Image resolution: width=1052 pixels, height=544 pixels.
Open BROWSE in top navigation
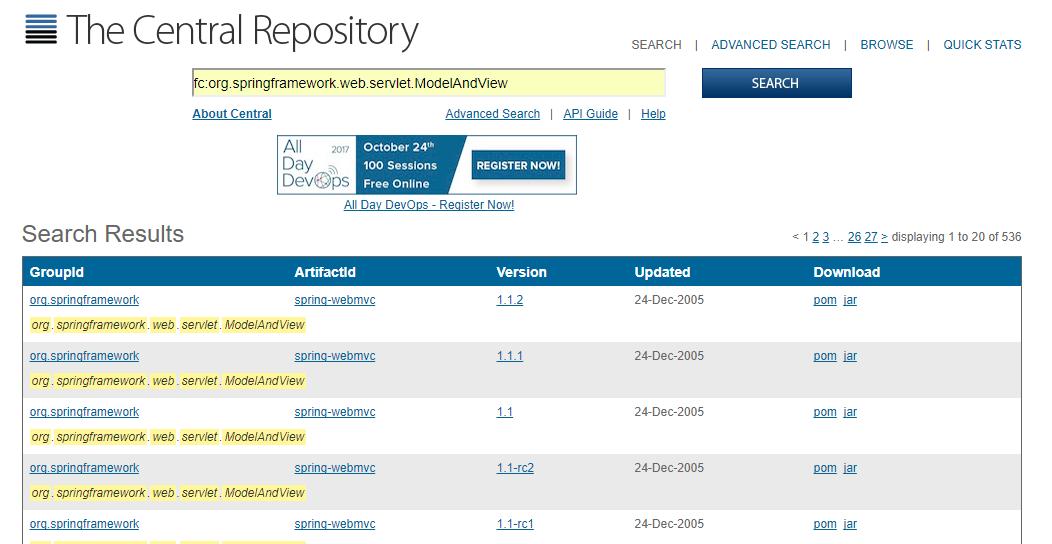click(x=886, y=45)
